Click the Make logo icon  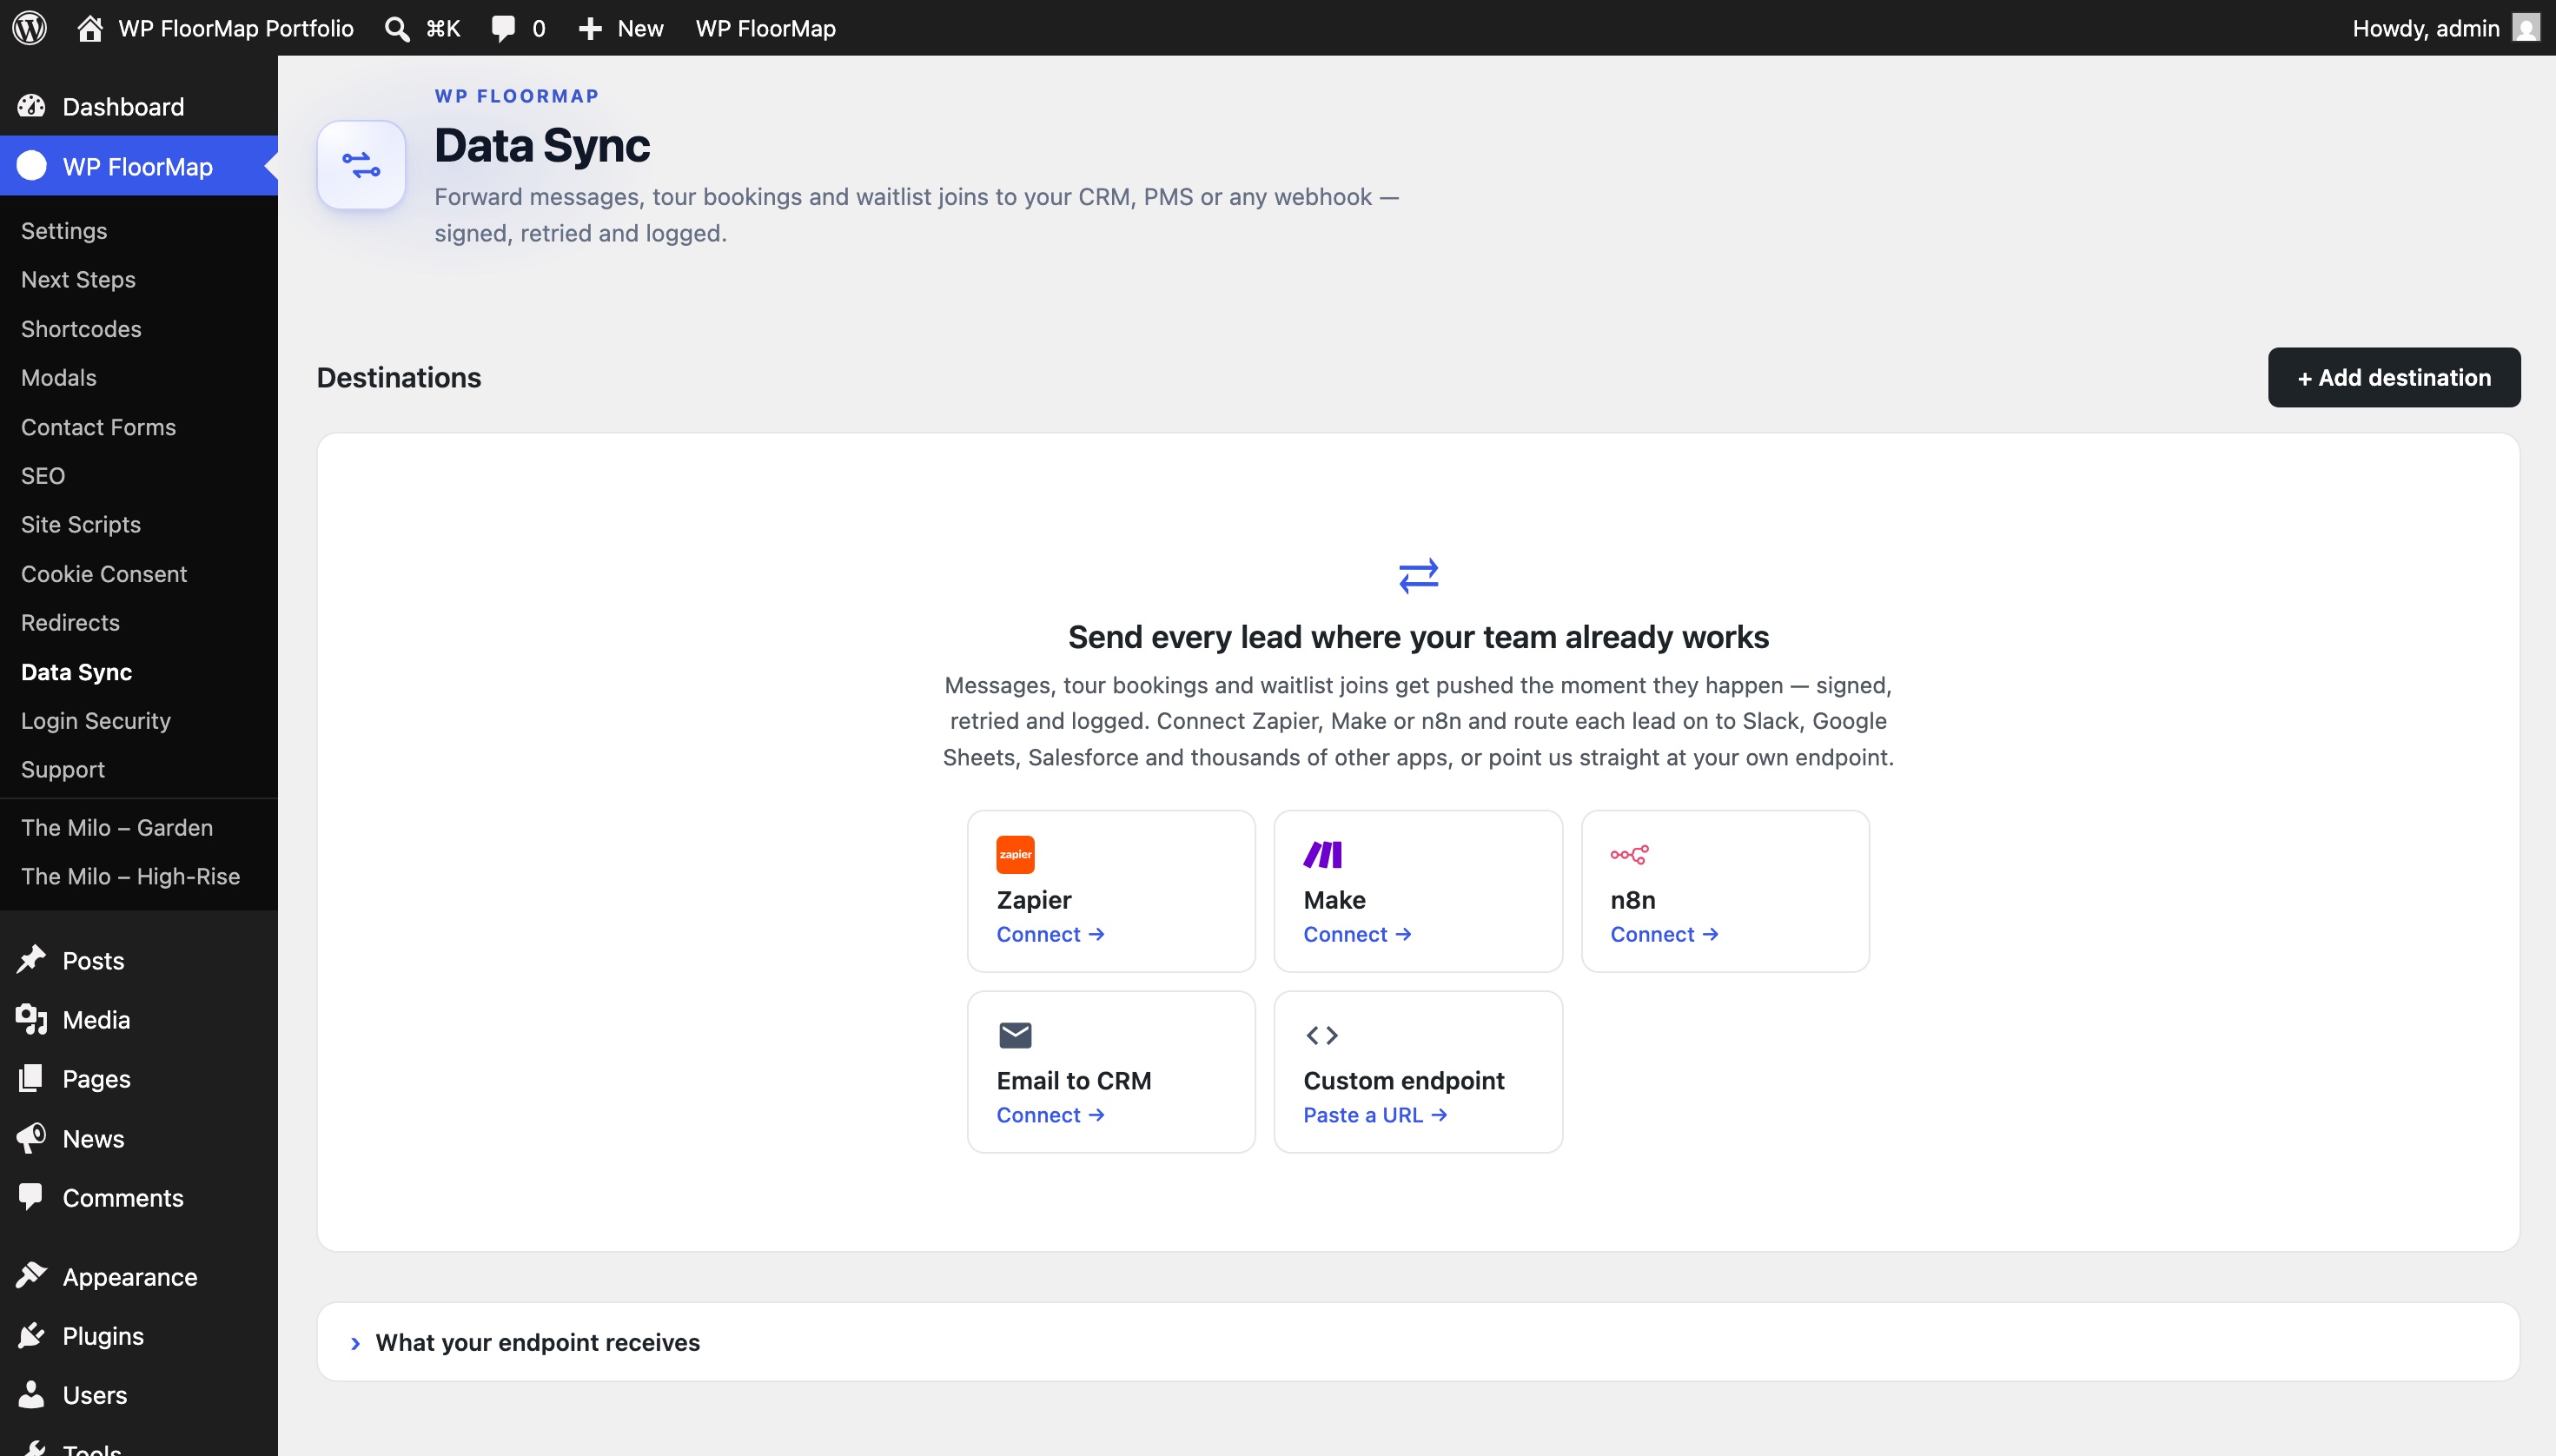pyautogui.click(x=1322, y=854)
